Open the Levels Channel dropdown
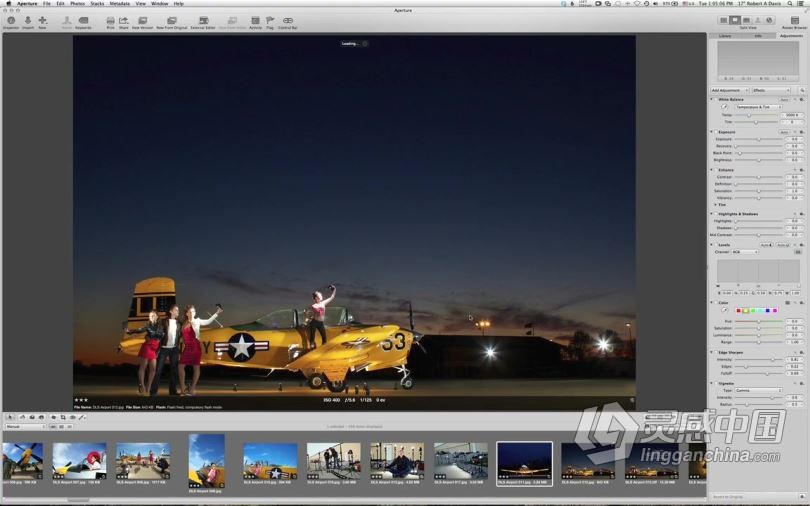The width and height of the screenshot is (810, 506). pos(744,252)
